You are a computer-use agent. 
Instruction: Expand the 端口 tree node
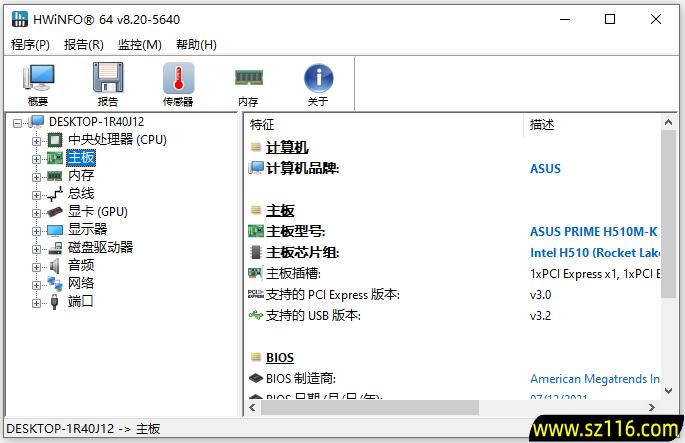point(36,303)
